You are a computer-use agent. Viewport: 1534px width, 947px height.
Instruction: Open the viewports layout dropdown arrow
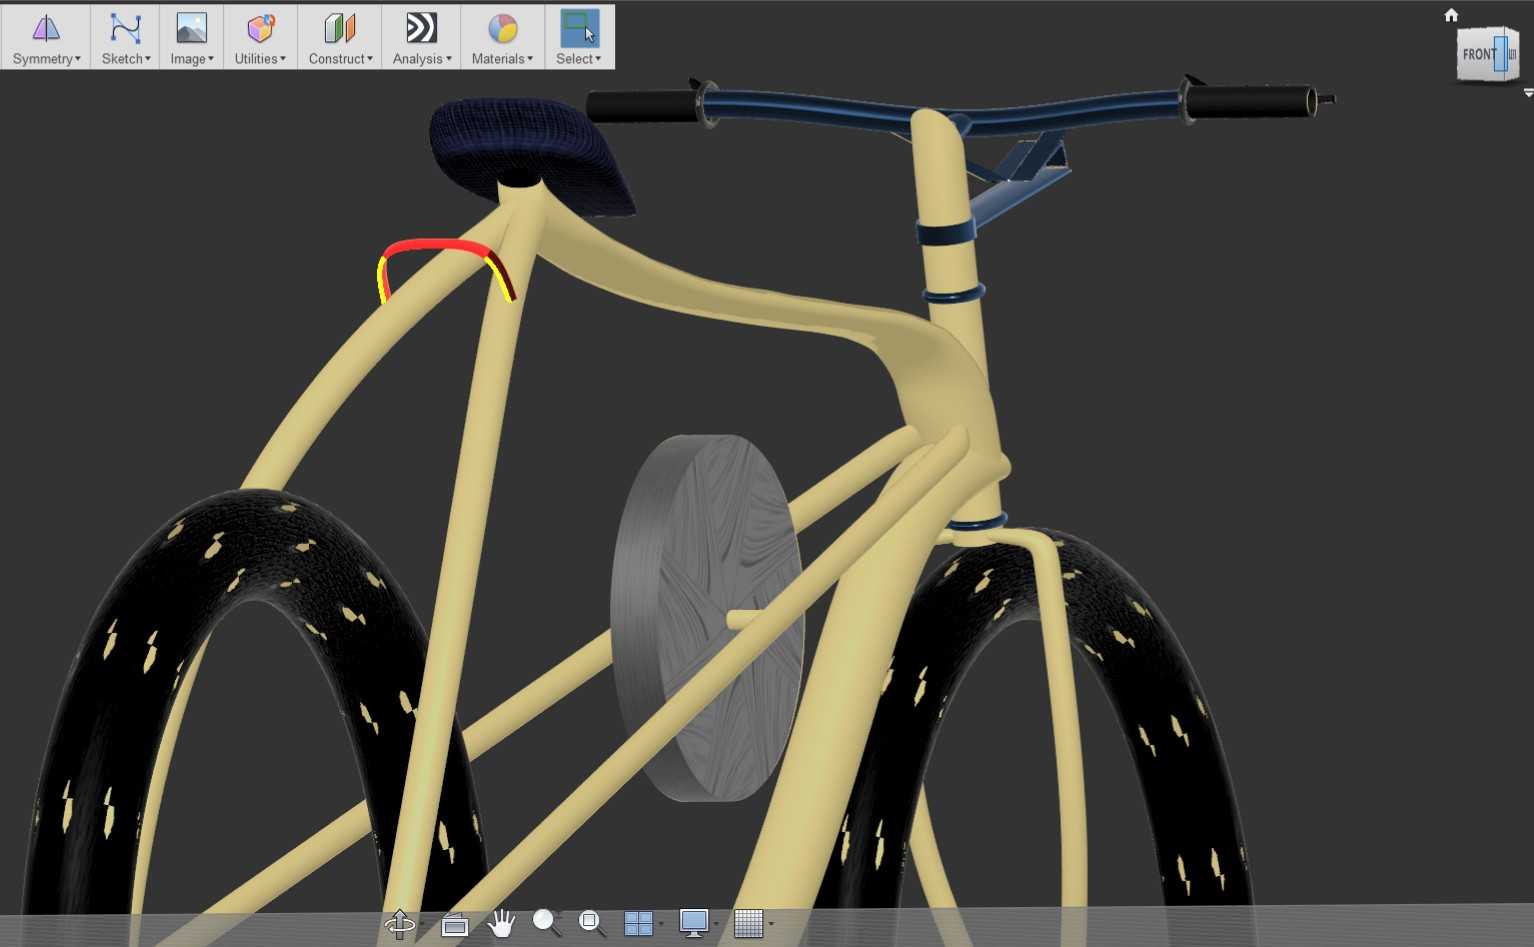661,925
